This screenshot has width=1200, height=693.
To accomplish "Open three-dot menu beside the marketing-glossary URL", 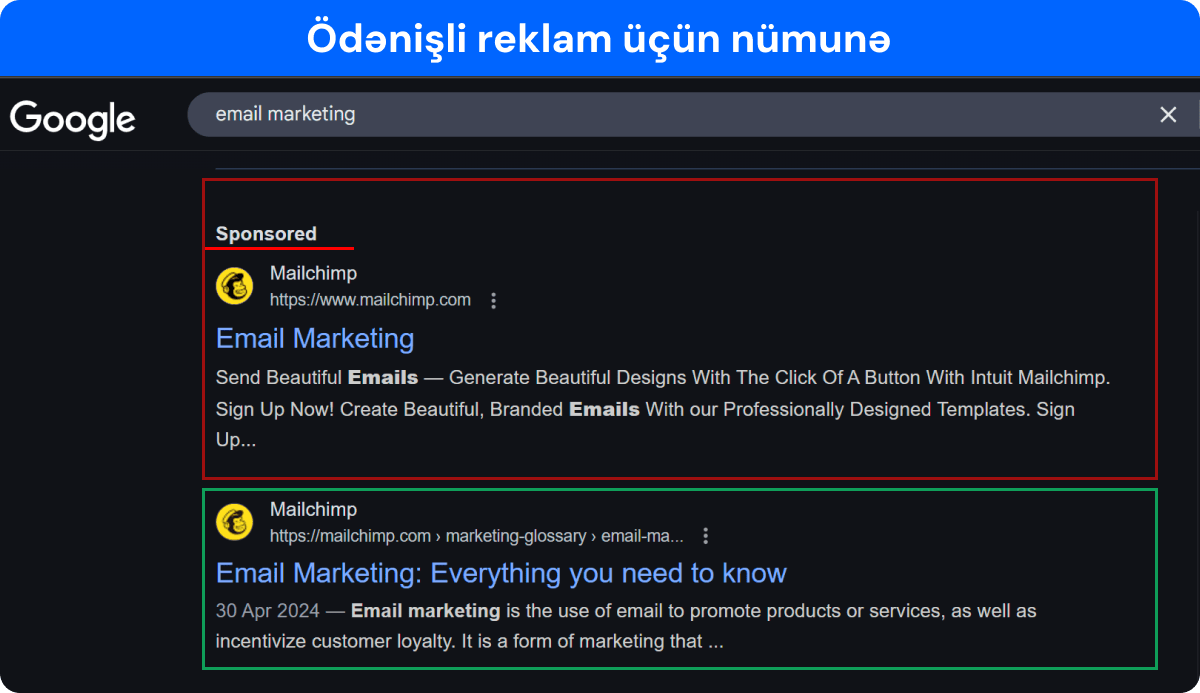I will pyautogui.click(x=706, y=536).
